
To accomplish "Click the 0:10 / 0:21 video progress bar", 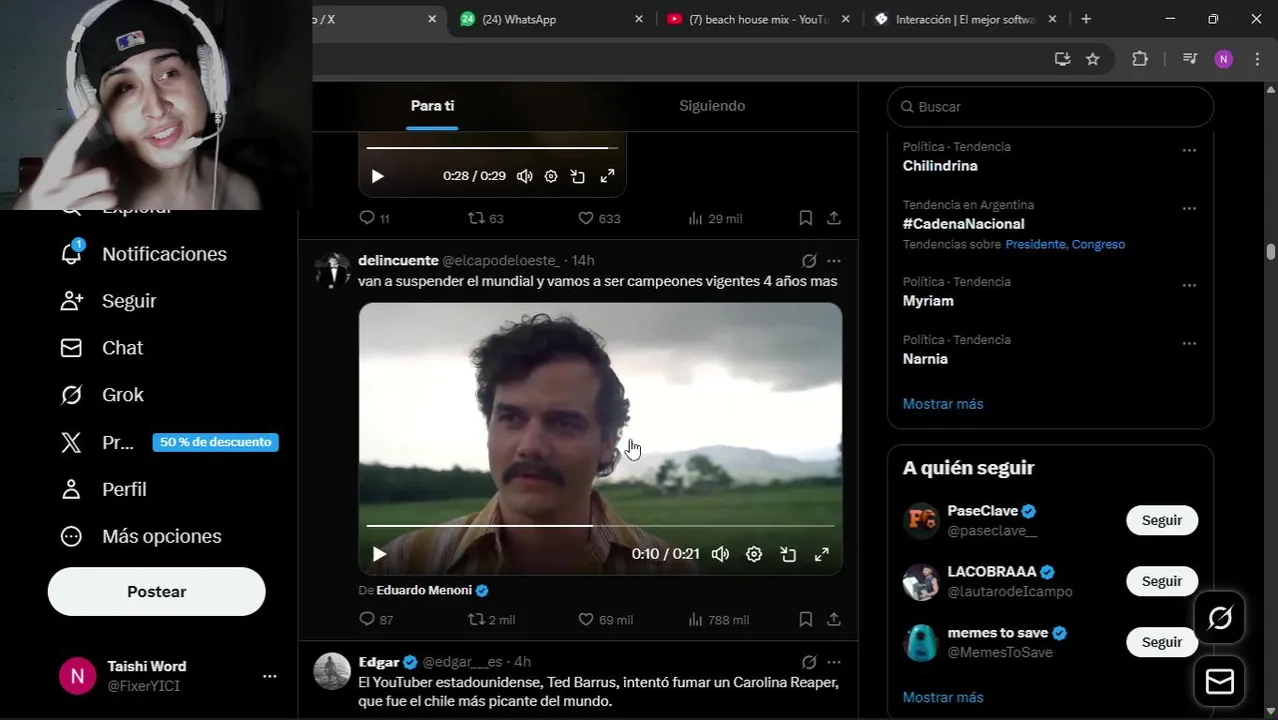I will point(600,525).
